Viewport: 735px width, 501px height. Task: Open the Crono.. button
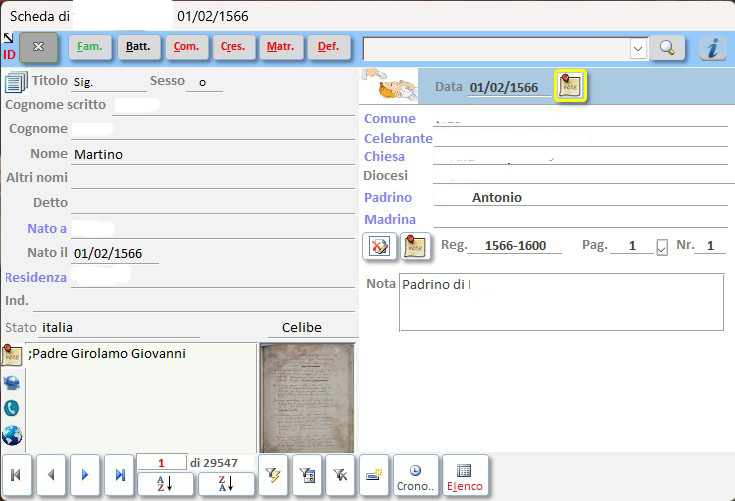tap(416, 475)
